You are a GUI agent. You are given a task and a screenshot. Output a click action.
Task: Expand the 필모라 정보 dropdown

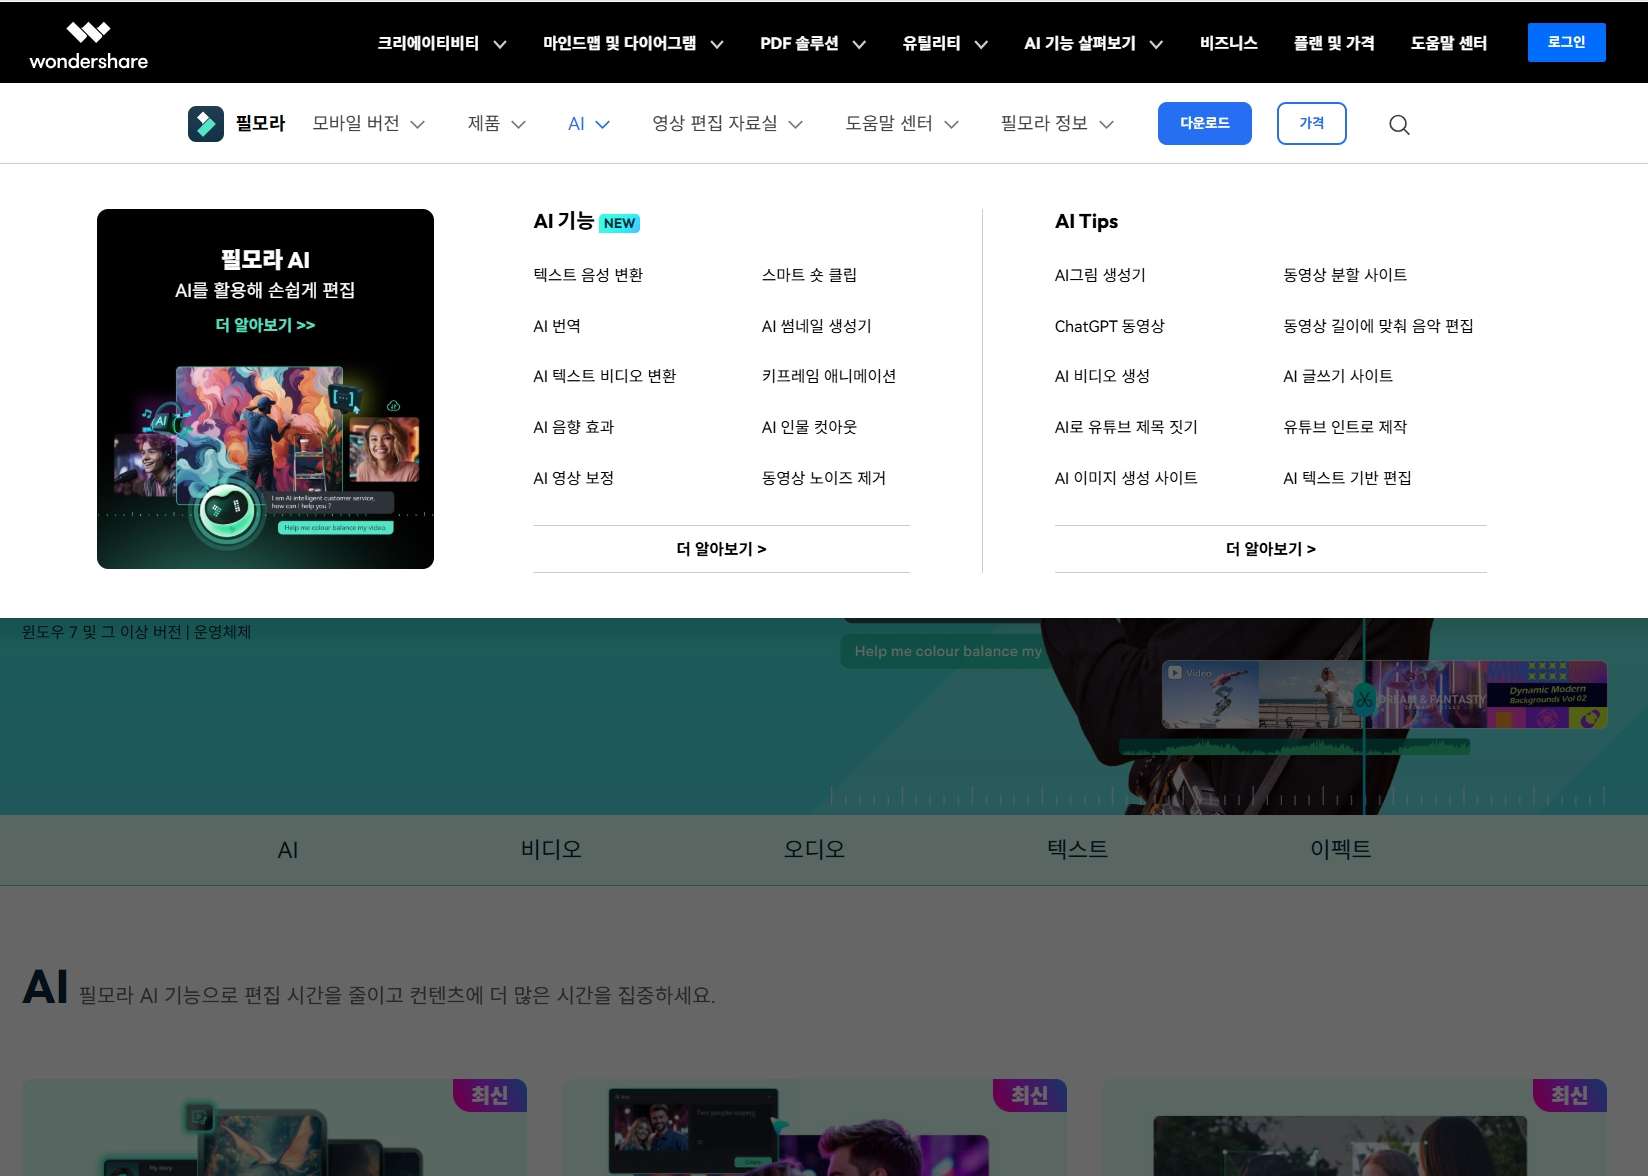(1057, 124)
